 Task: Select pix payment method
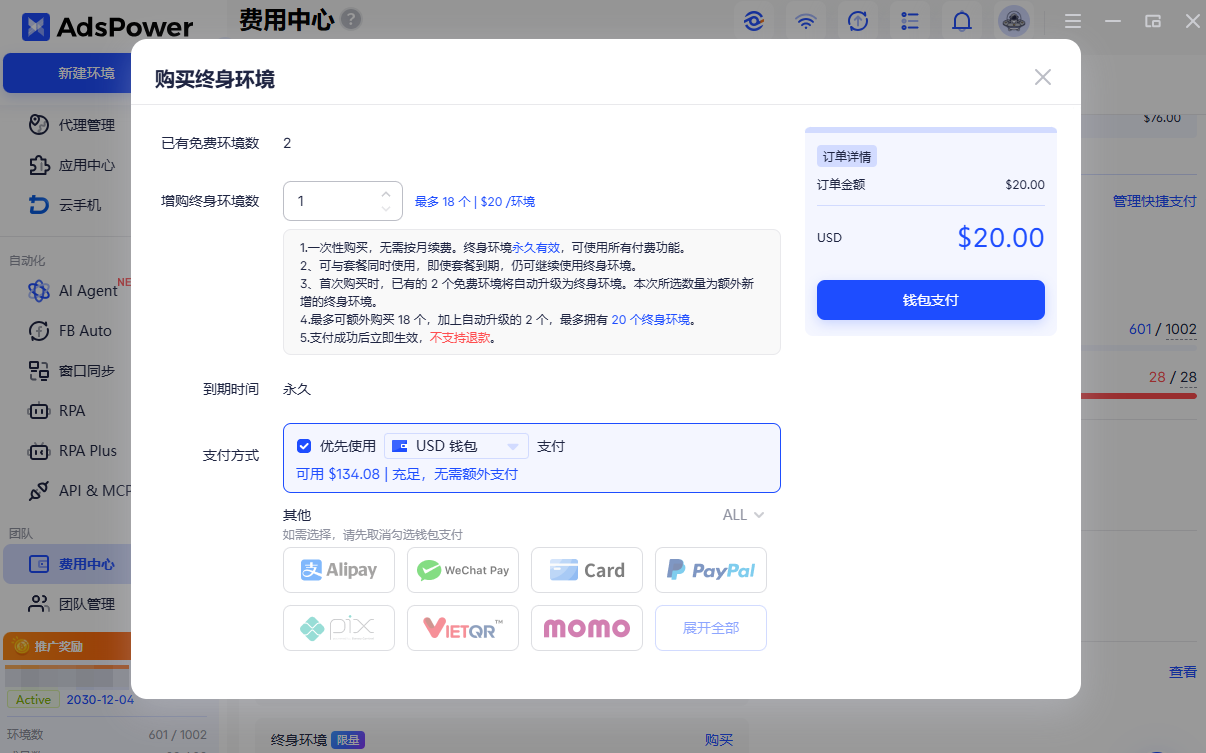tap(339, 628)
